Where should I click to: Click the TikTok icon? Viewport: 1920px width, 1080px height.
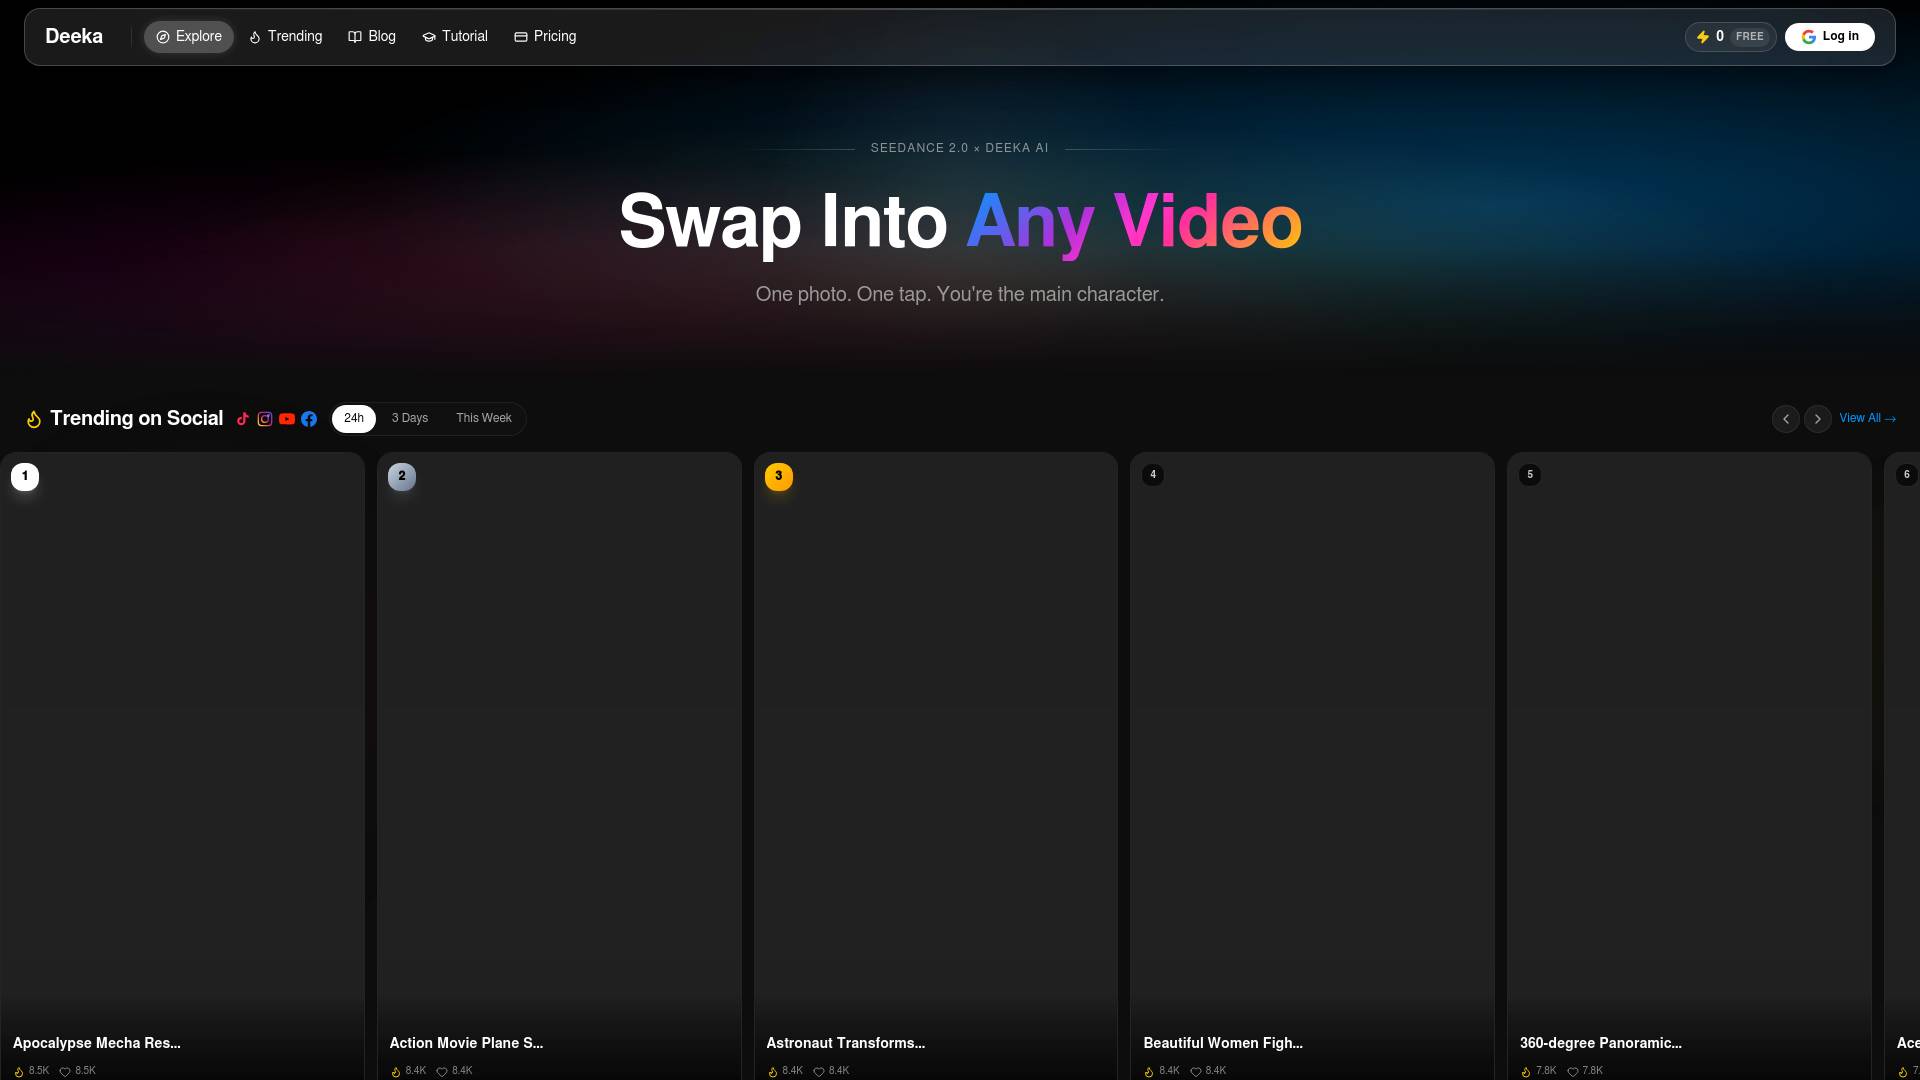coord(243,419)
